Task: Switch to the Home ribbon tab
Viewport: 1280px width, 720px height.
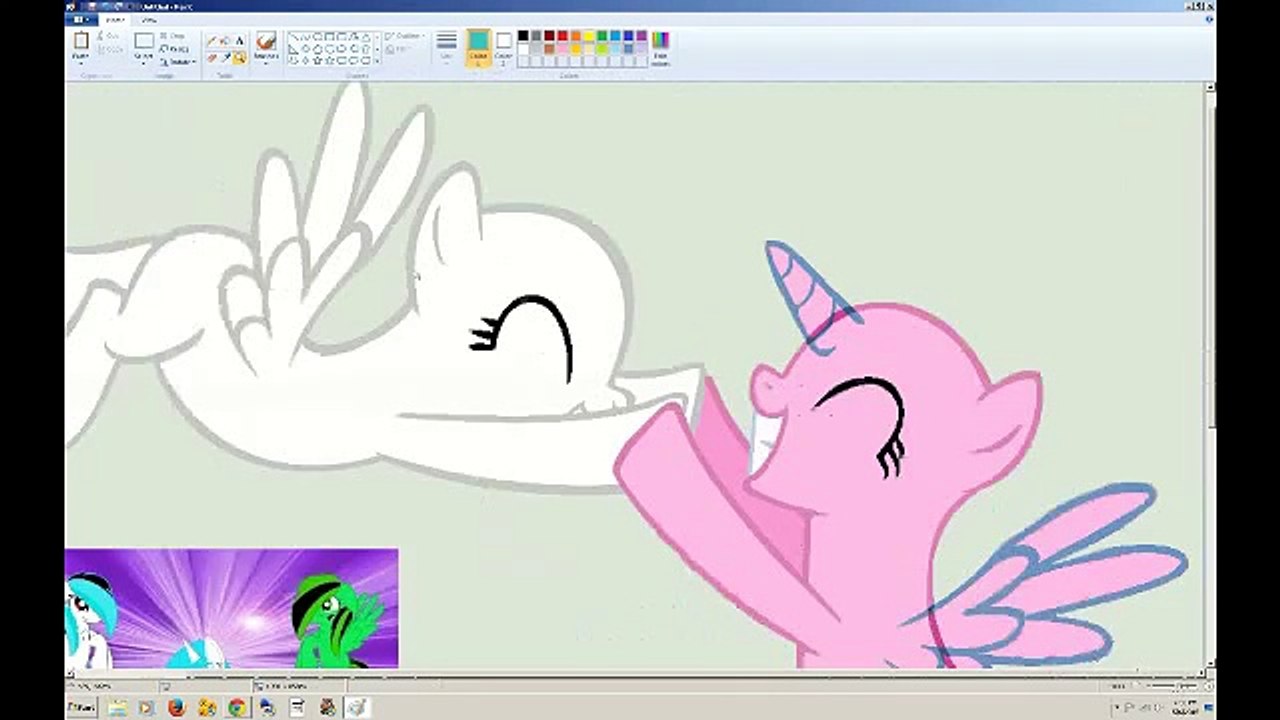Action: [x=115, y=19]
